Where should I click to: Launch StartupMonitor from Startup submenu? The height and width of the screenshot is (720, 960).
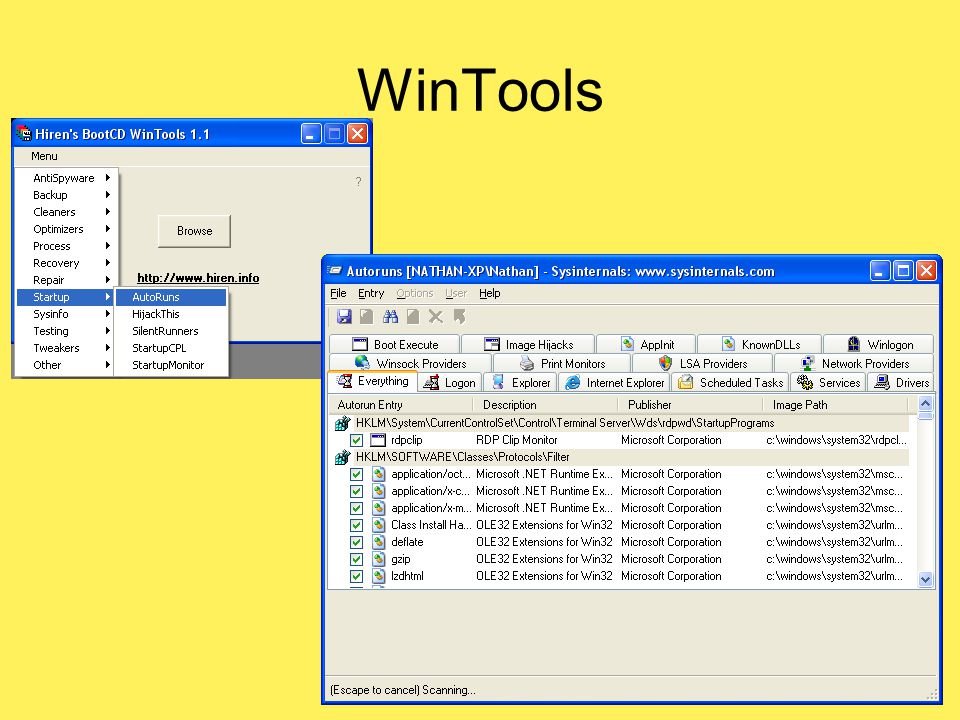(x=171, y=365)
